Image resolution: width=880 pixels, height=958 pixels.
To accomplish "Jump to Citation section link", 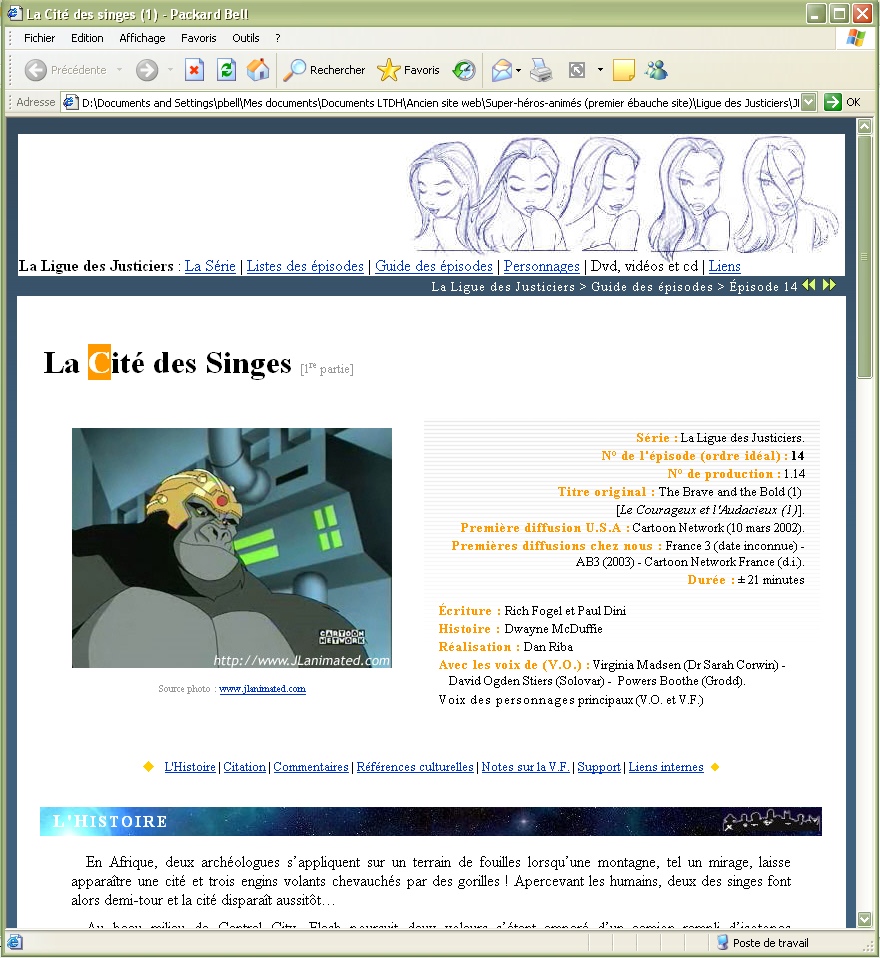I will click(x=244, y=767).
